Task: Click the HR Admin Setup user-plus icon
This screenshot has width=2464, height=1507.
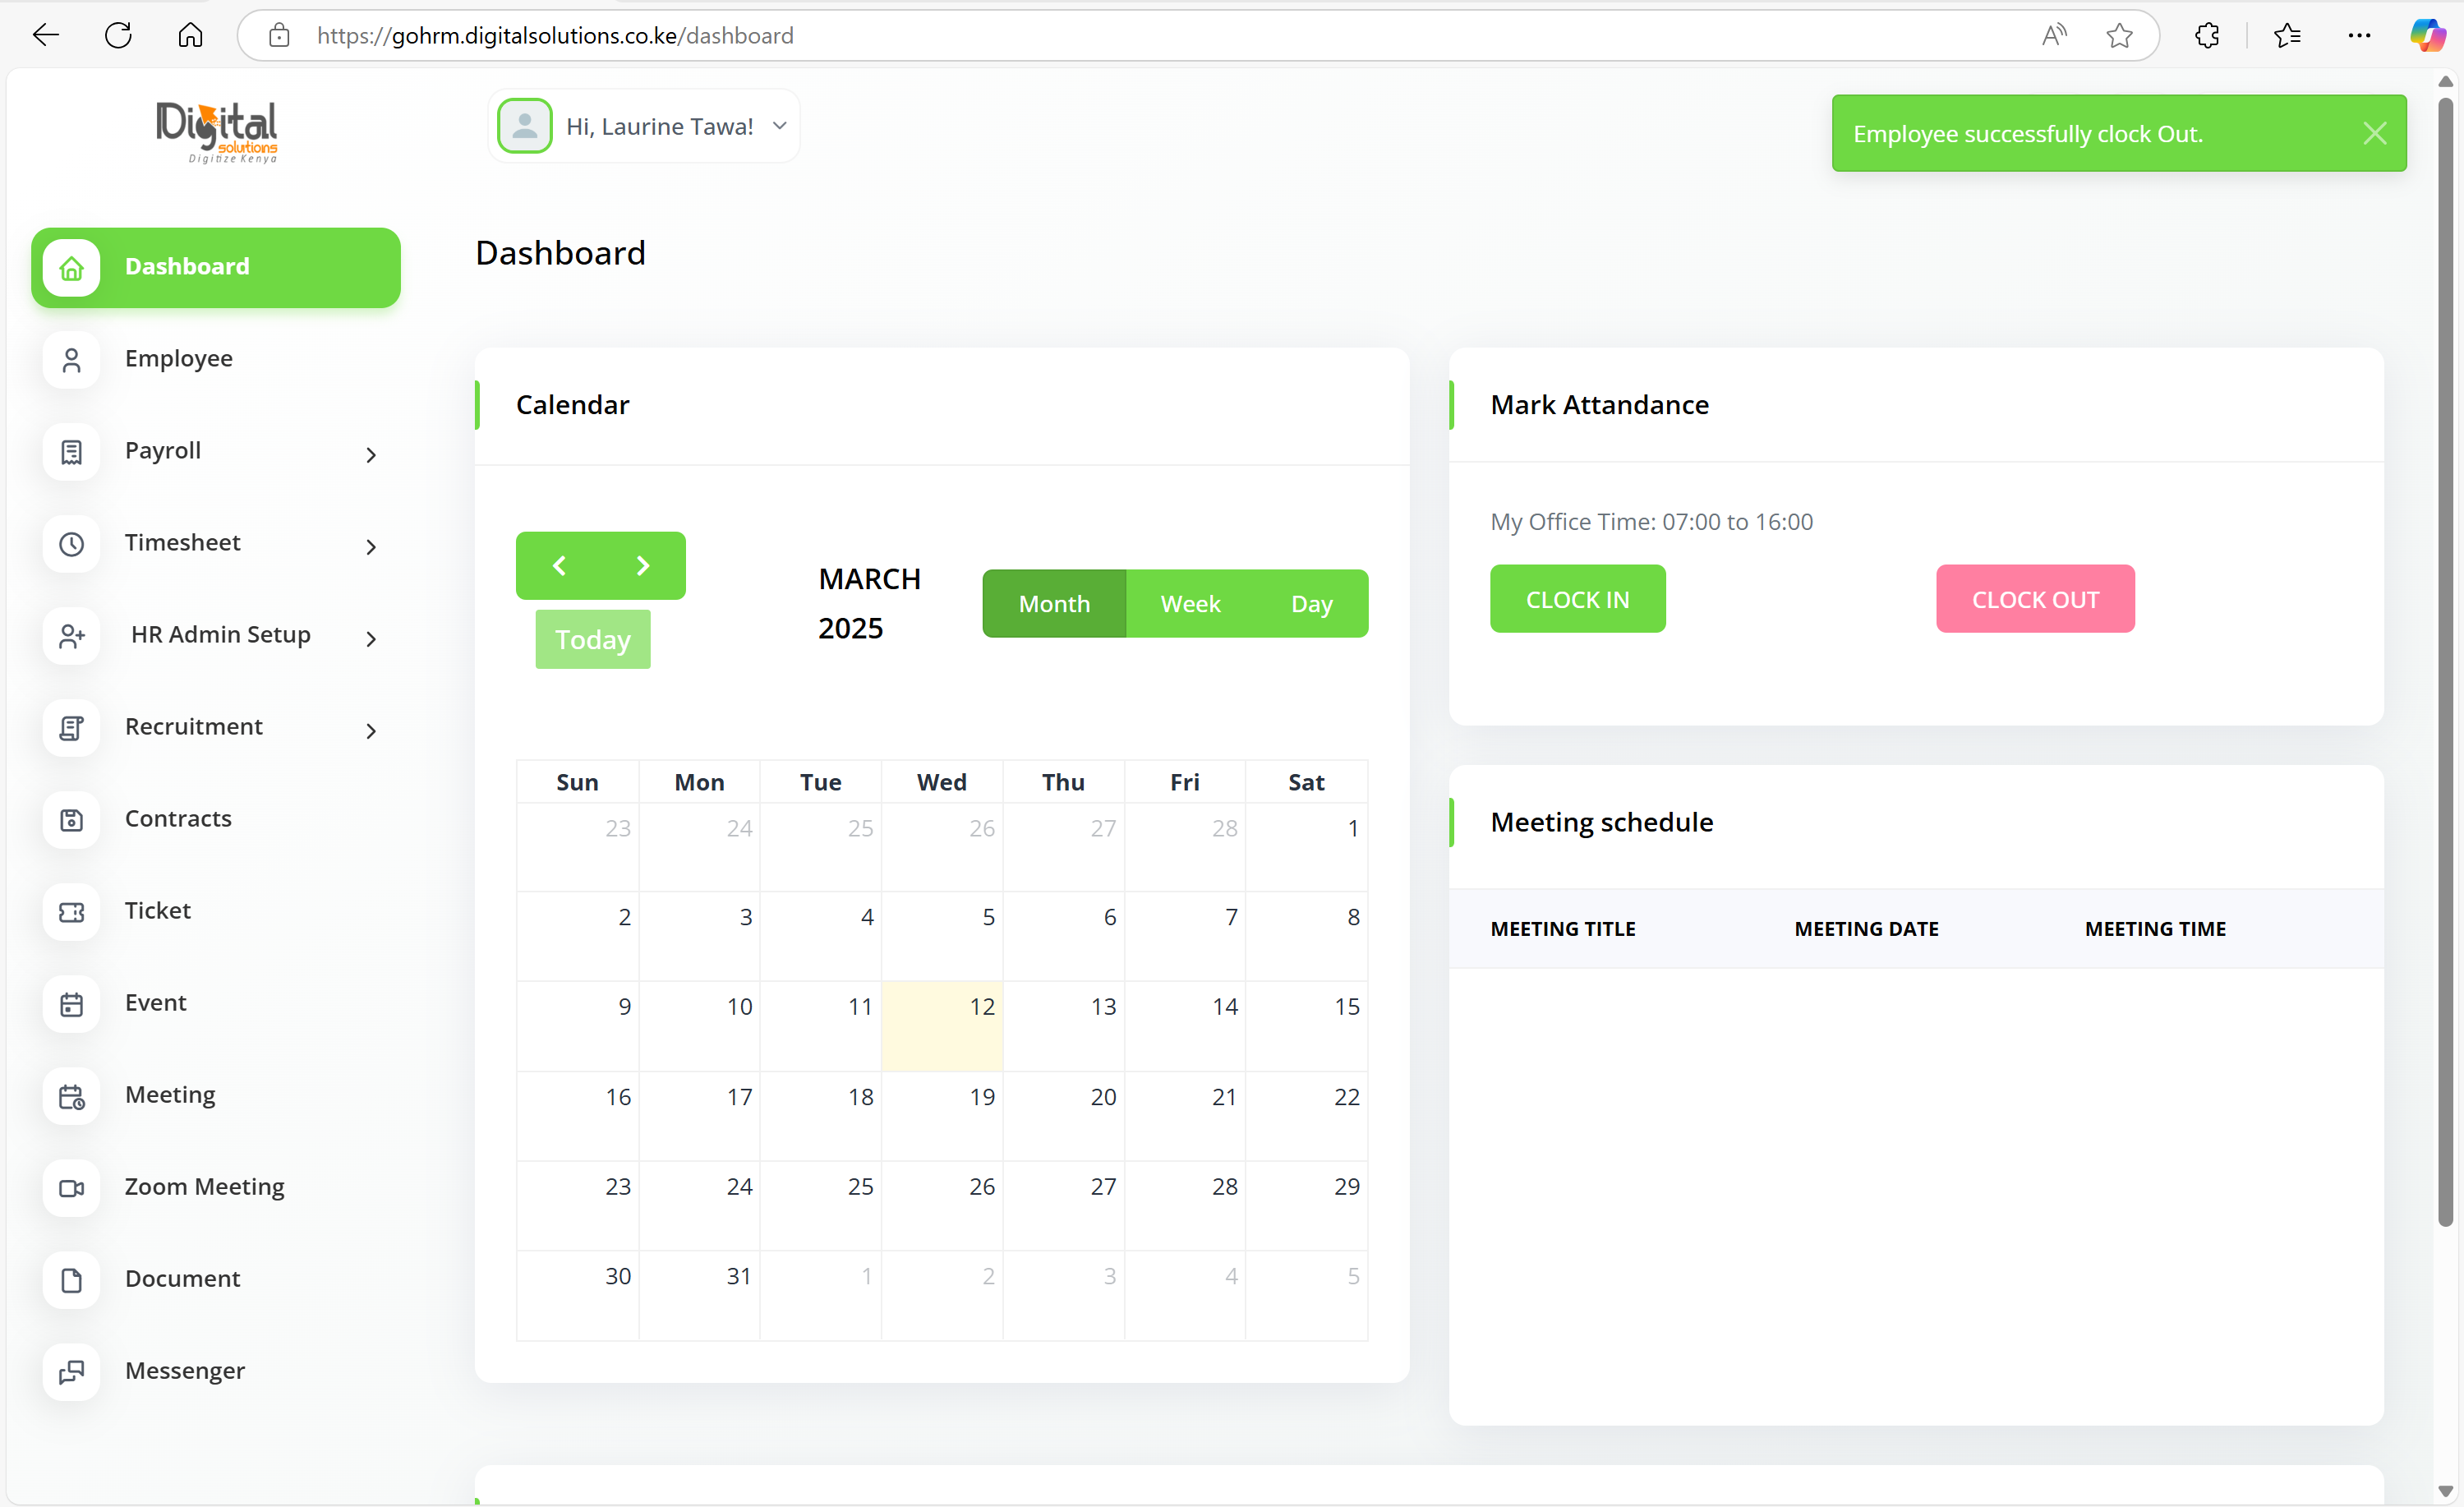Action: point(71,636)
